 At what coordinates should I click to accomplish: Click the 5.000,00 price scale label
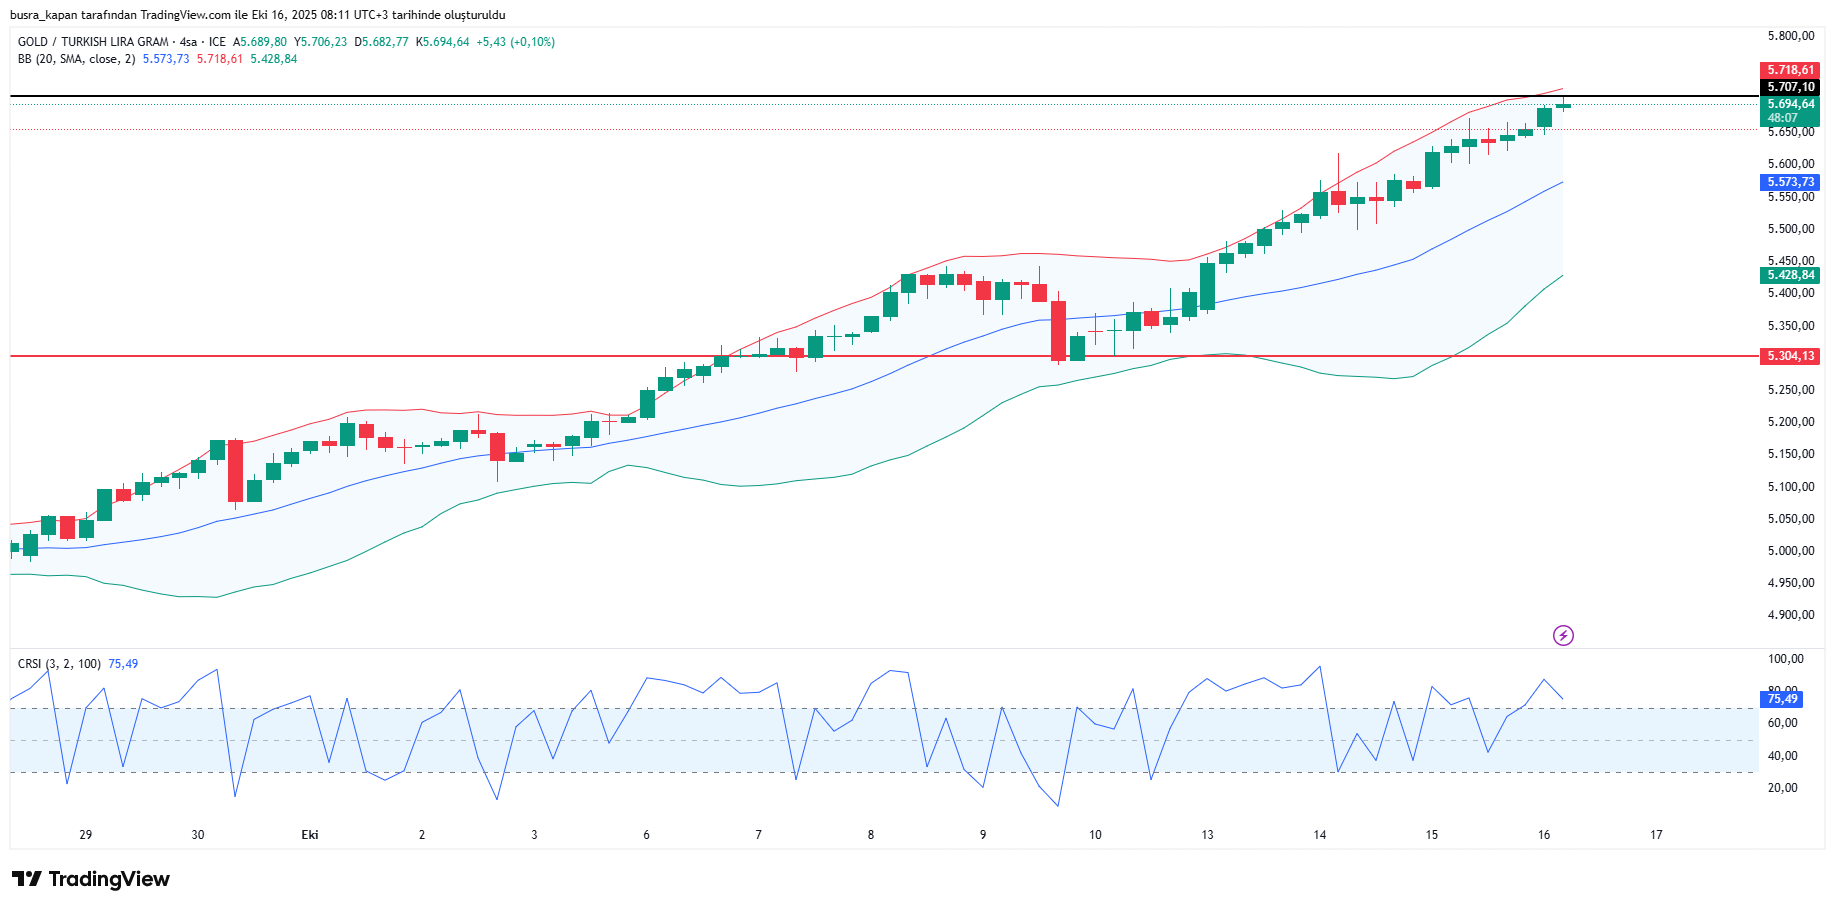click(x=1790, y=551)
